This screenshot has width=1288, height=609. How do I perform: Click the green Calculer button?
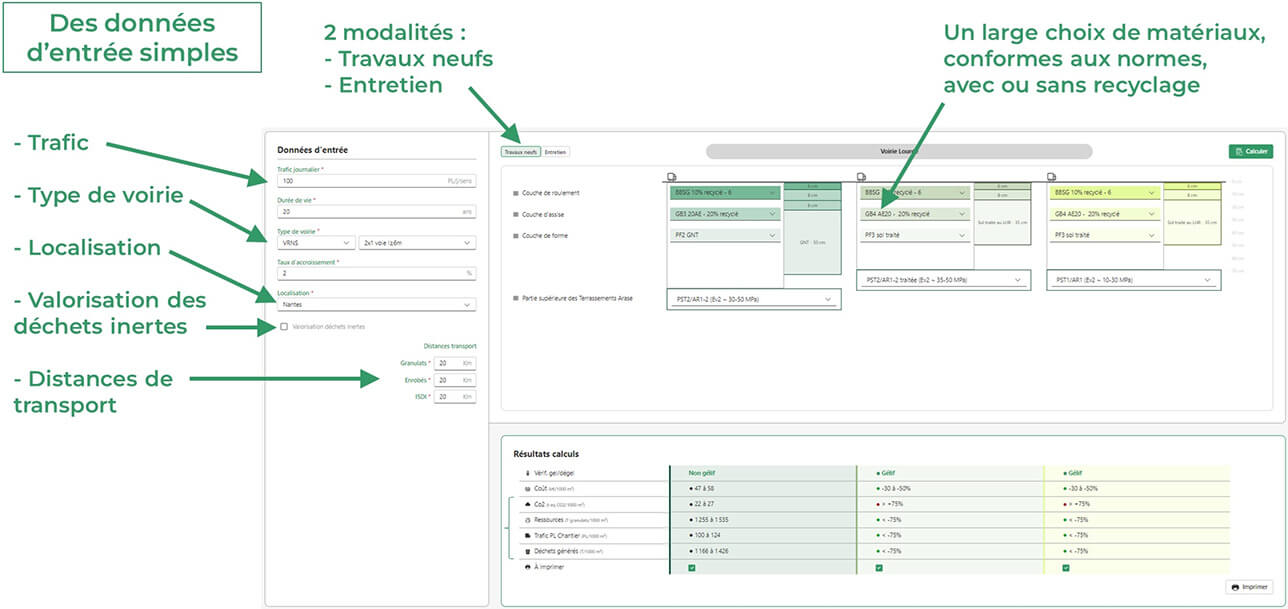pyautogui.click(x=1250, y=151)
